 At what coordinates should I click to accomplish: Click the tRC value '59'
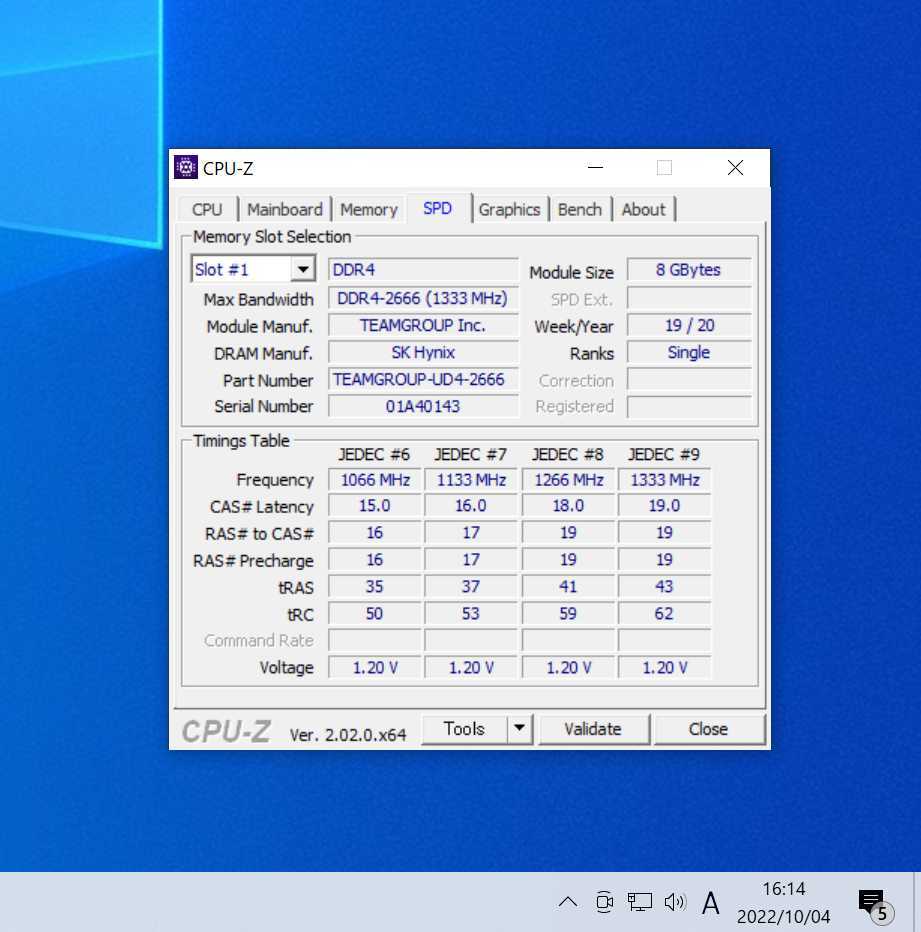tap(568, 613)
